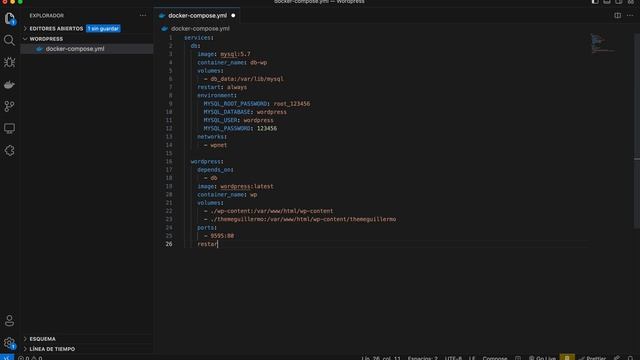Click 'db_data:/var/lib/mysql' volume entry

tap(247, 79)
